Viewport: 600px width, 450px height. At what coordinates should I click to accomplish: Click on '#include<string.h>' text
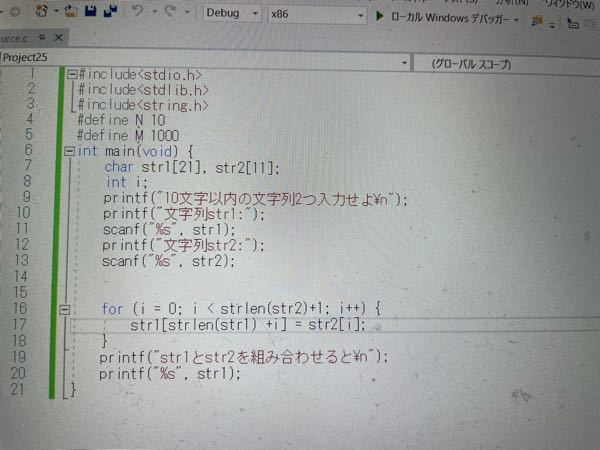143,105
